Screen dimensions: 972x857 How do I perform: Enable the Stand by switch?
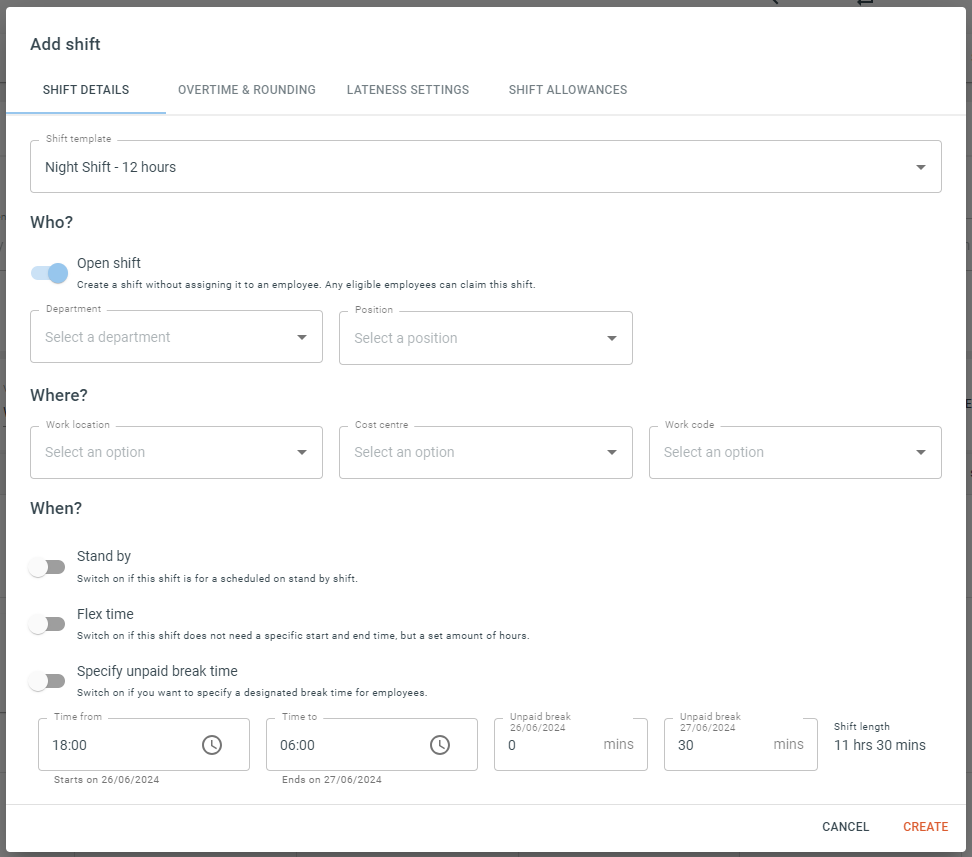tap(47, 567)
